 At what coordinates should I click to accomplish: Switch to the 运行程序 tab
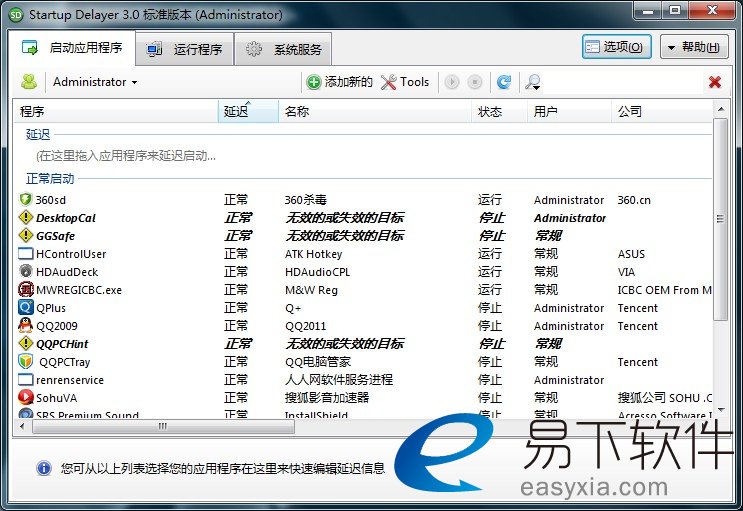pos(185,48)
